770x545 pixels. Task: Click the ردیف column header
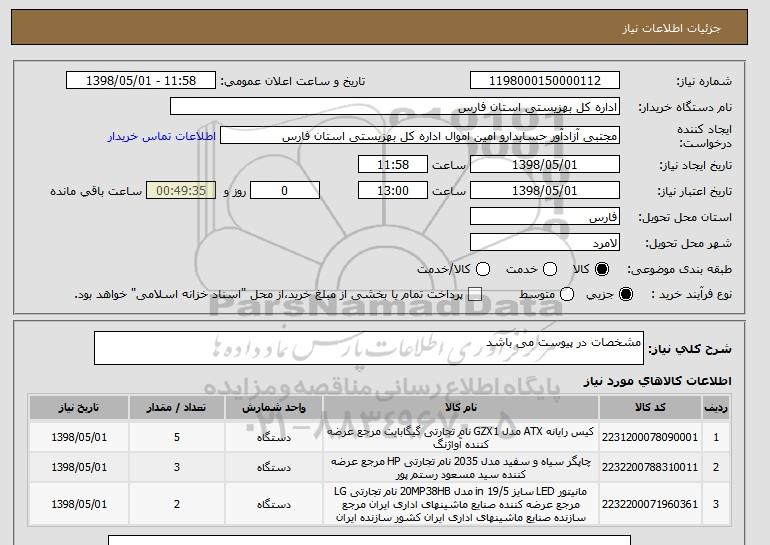(x=716, y=408)
